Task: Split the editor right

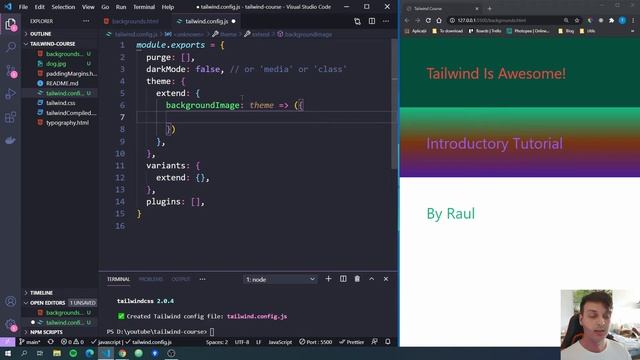Action: click(372, 21)
